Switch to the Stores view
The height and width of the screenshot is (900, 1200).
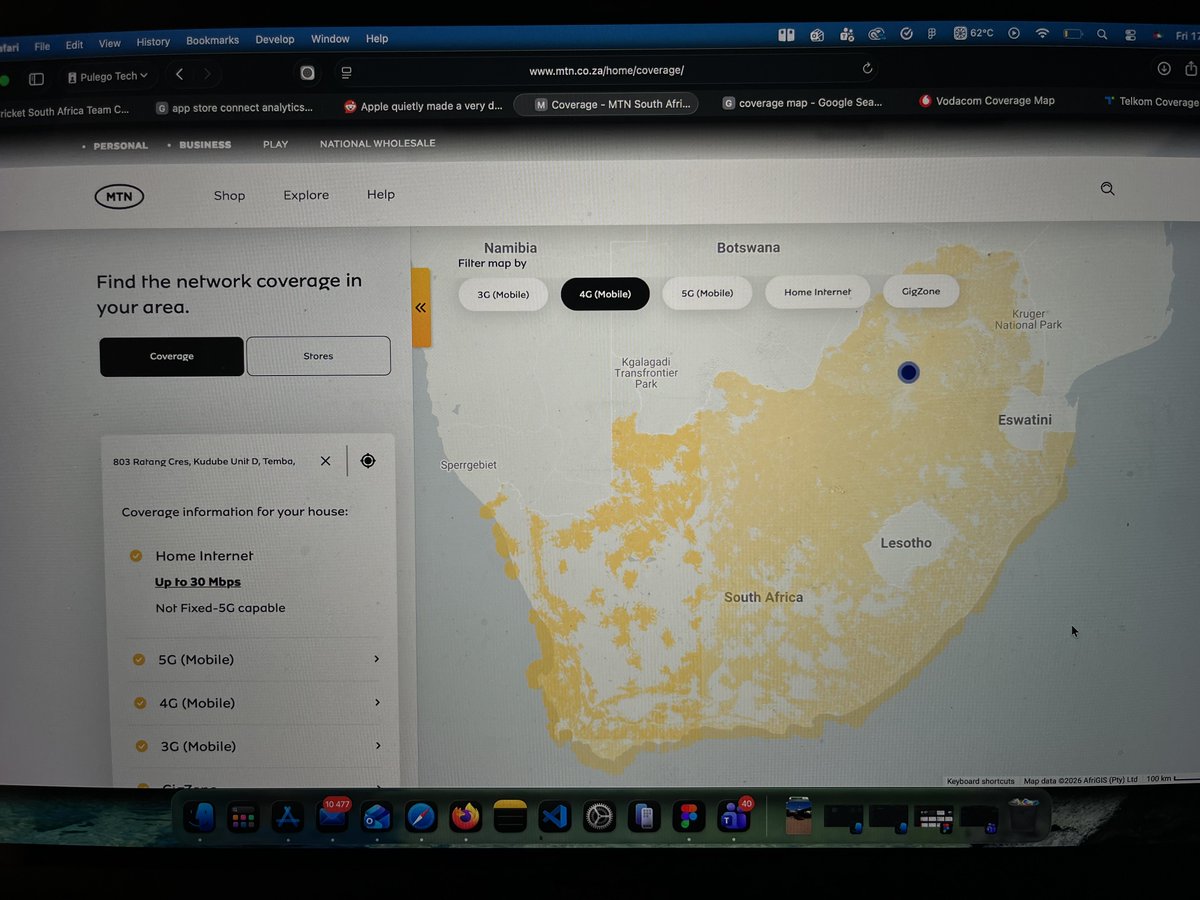coord(318,356)
